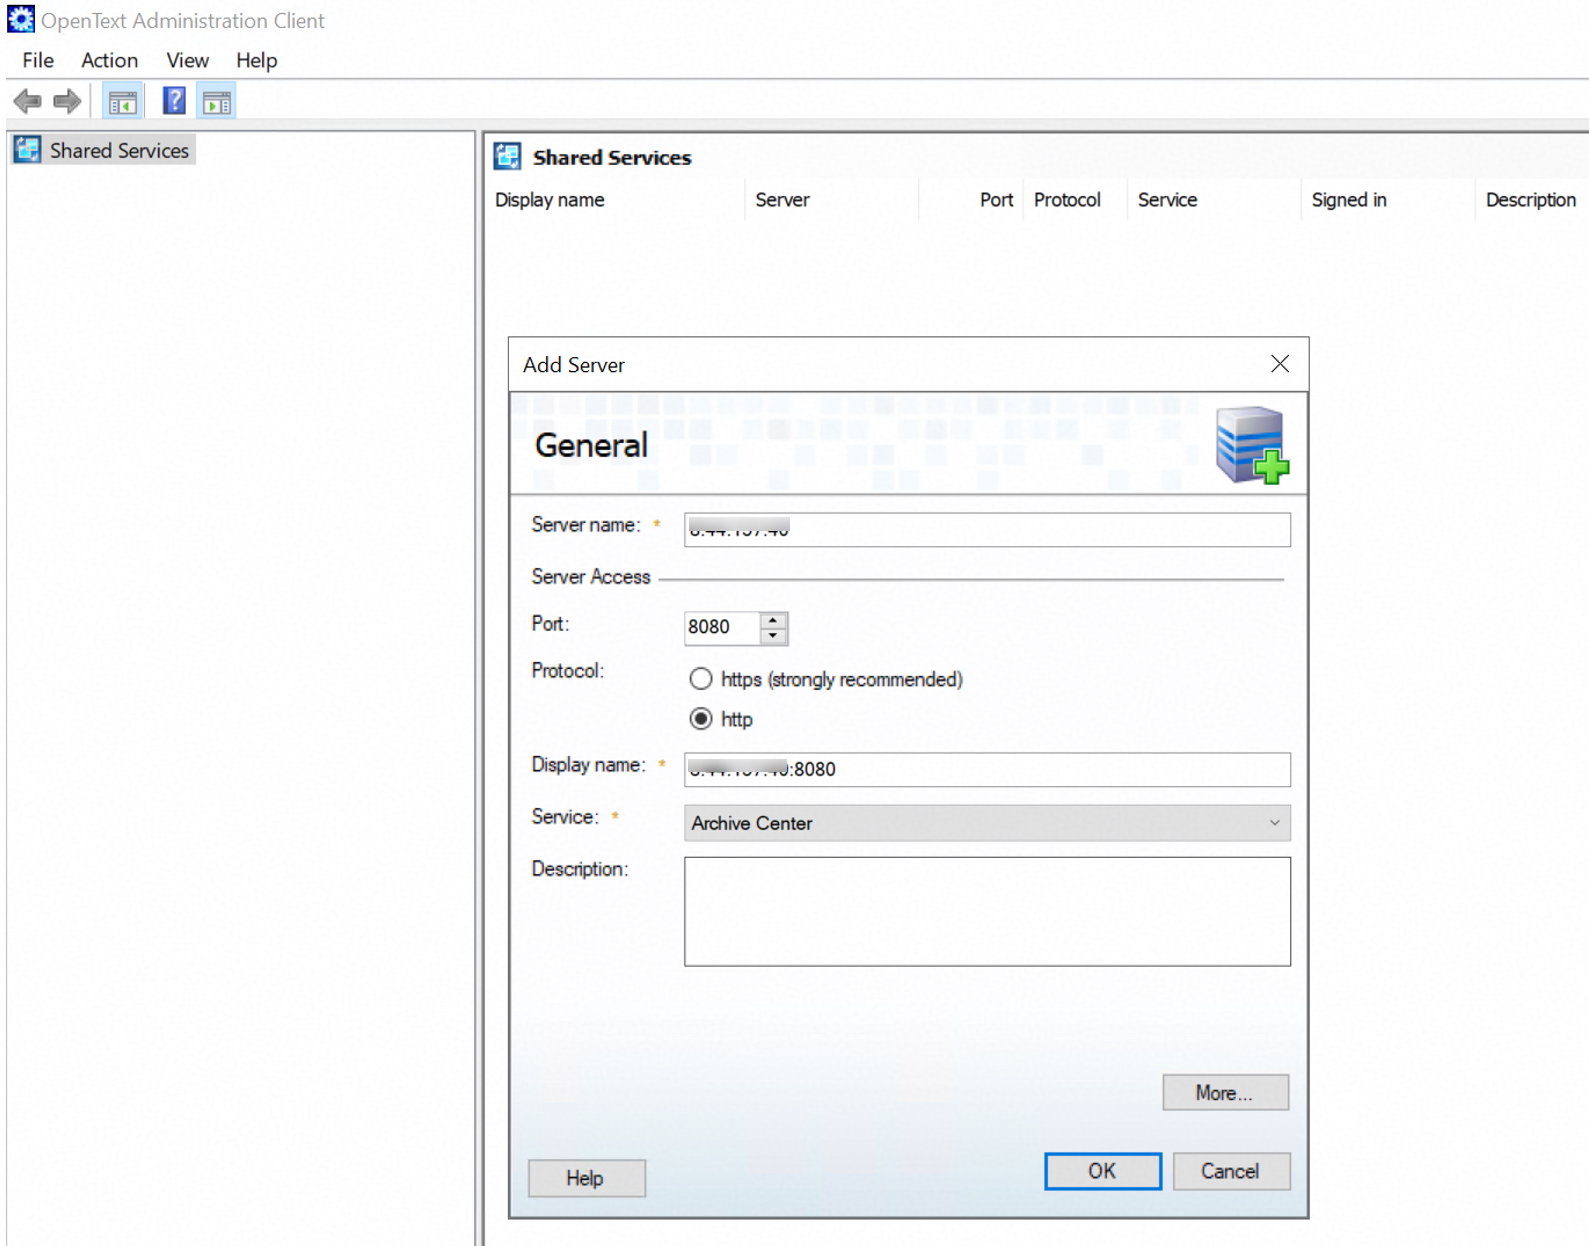The image size is (1589, 1246).
Task: Open the Help menu in the menu bar
Action: click(256, 60)
